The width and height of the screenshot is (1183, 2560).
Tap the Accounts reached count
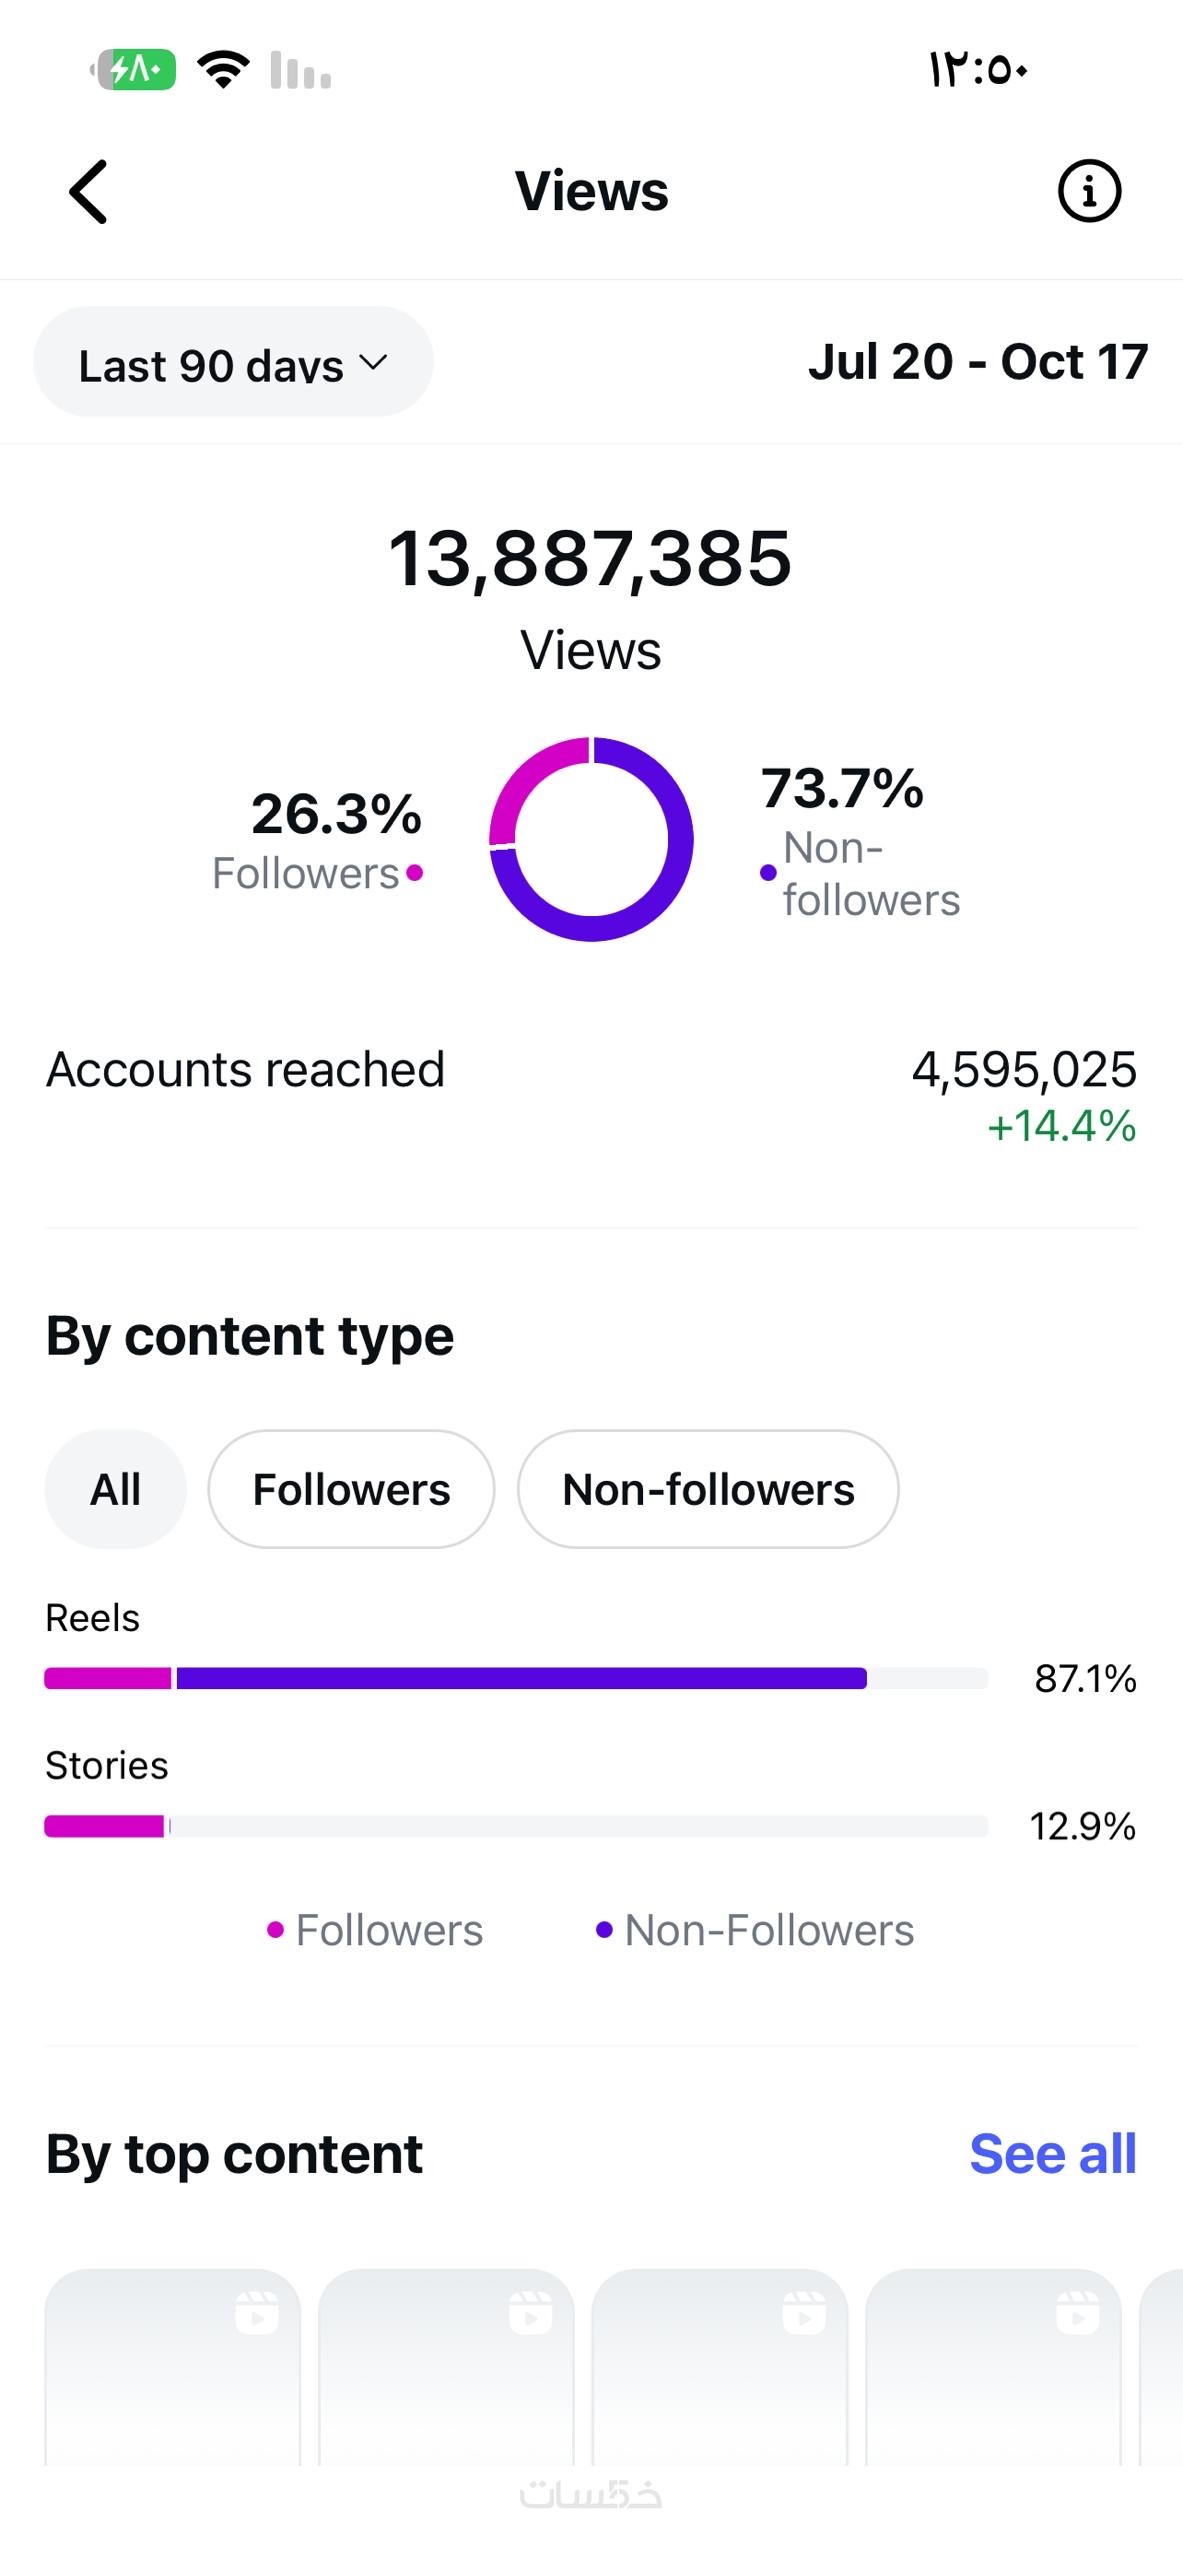(1023, 1070)
